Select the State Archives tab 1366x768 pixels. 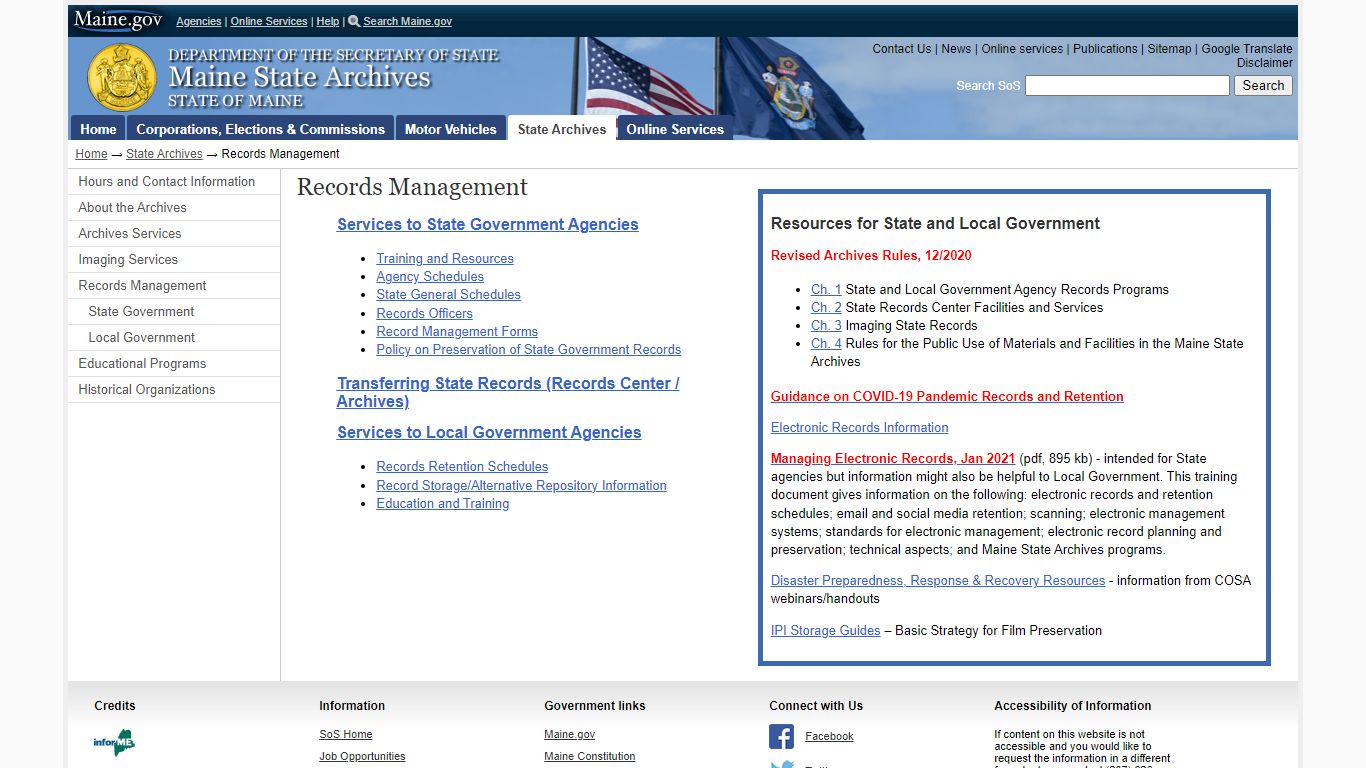coord(562,129)
